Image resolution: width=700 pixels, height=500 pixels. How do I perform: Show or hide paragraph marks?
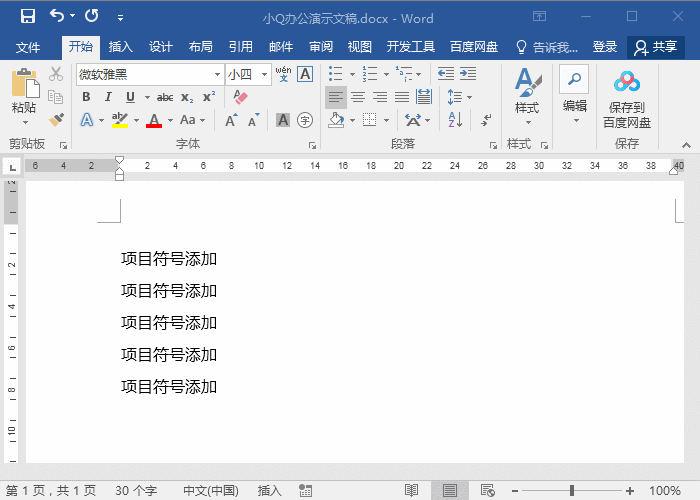coord(486,120)
